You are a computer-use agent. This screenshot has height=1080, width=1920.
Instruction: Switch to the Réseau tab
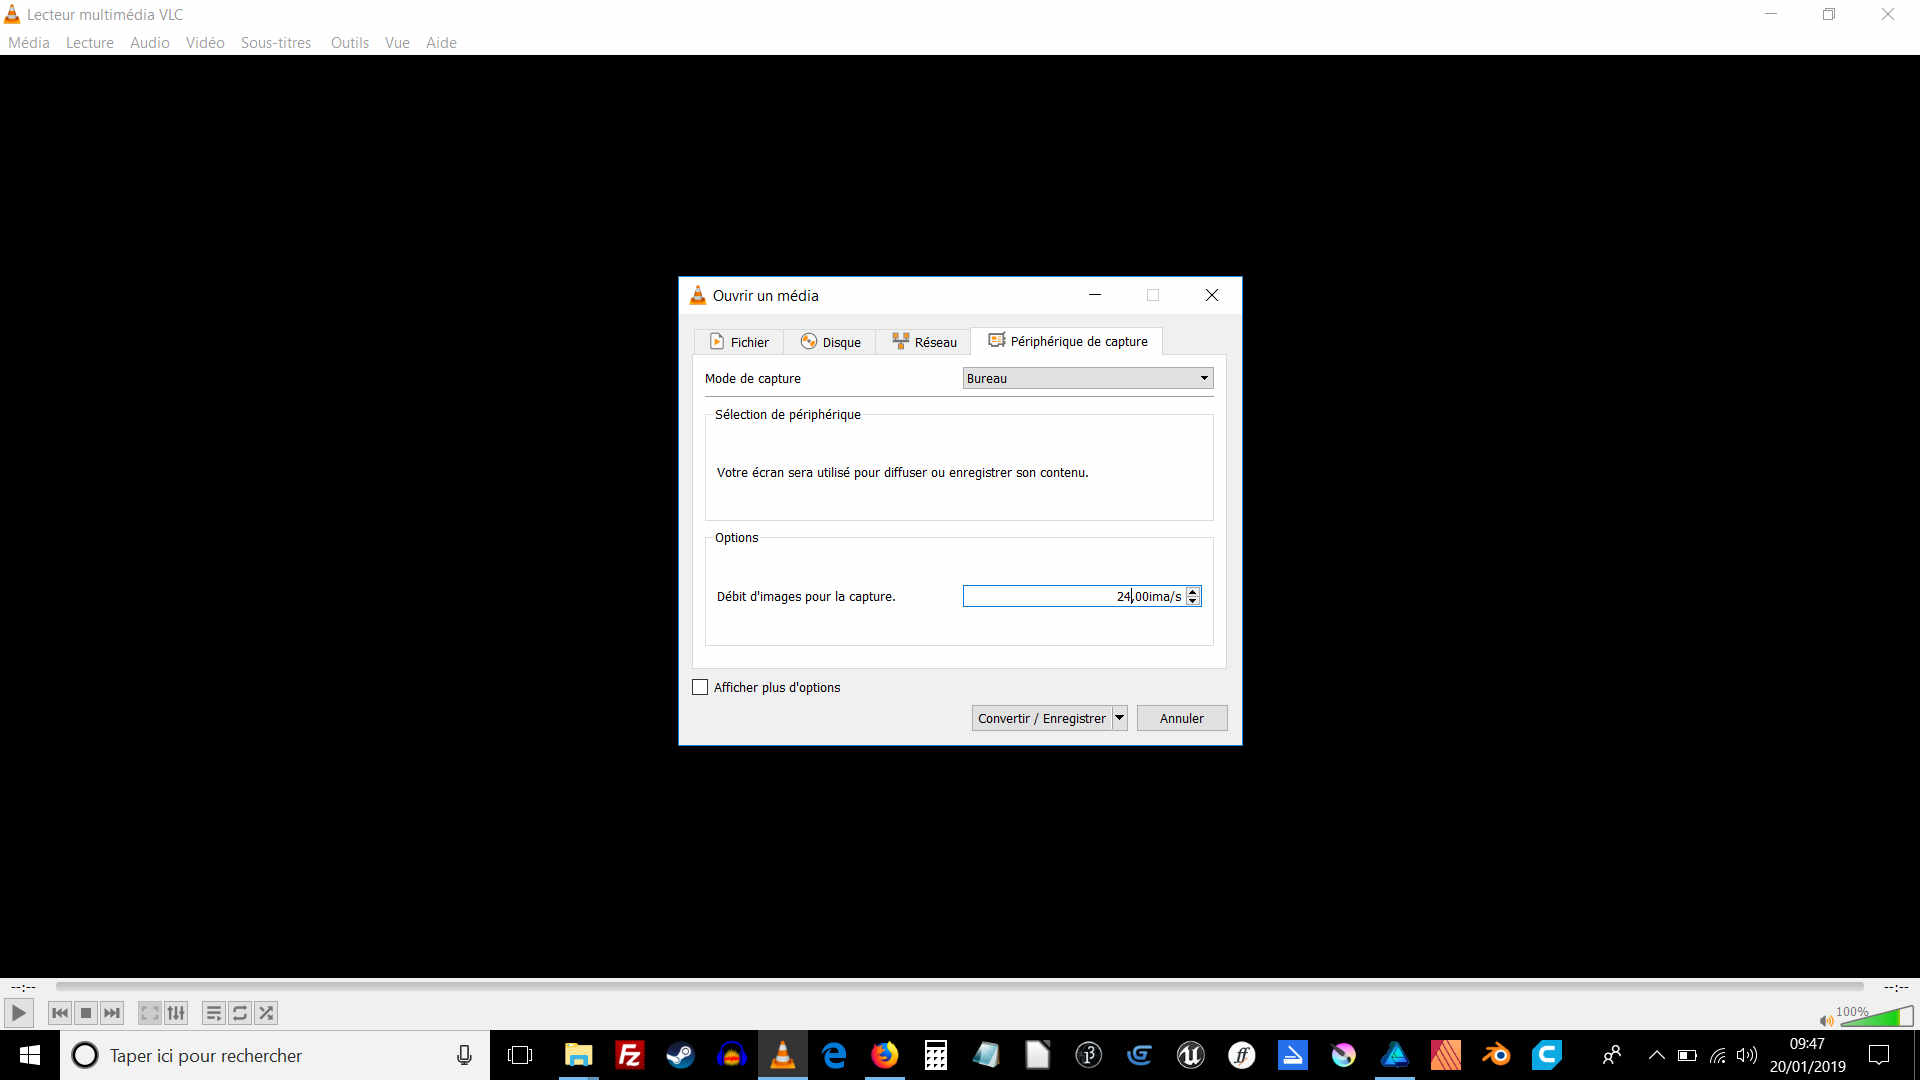click(x=924, y=342)
